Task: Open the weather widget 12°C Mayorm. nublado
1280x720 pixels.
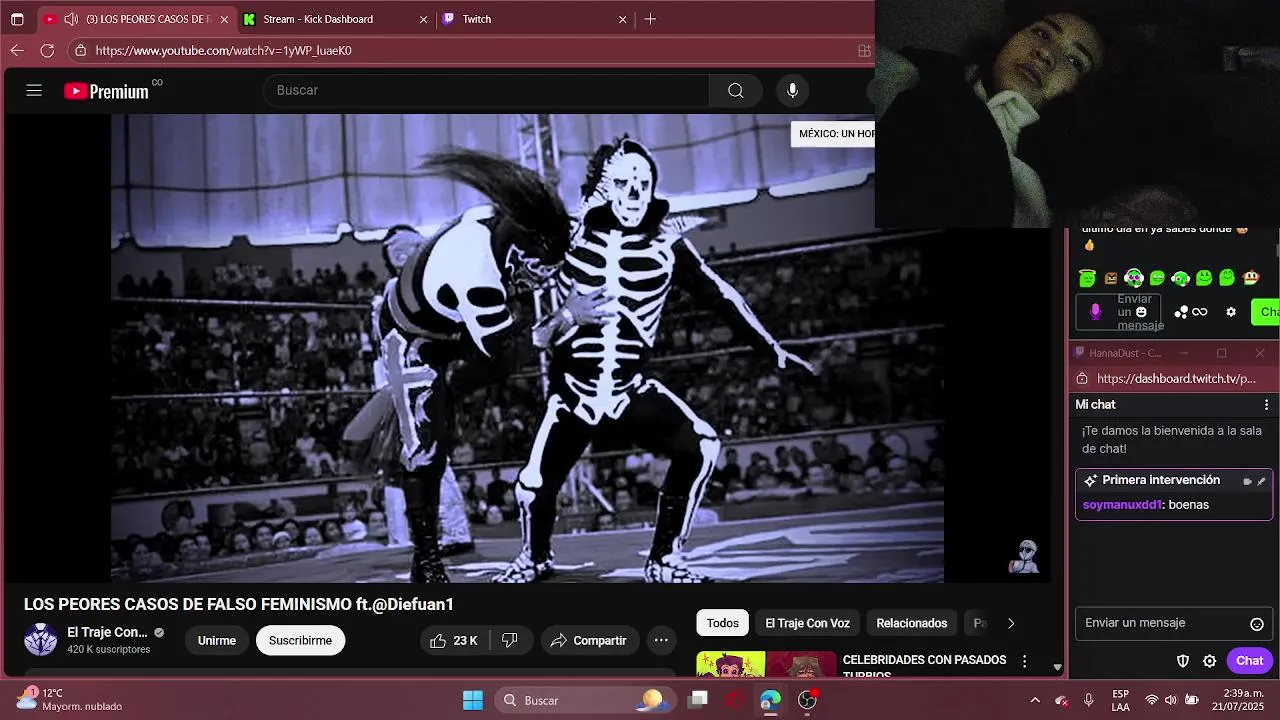Action: tap(70, 700)
